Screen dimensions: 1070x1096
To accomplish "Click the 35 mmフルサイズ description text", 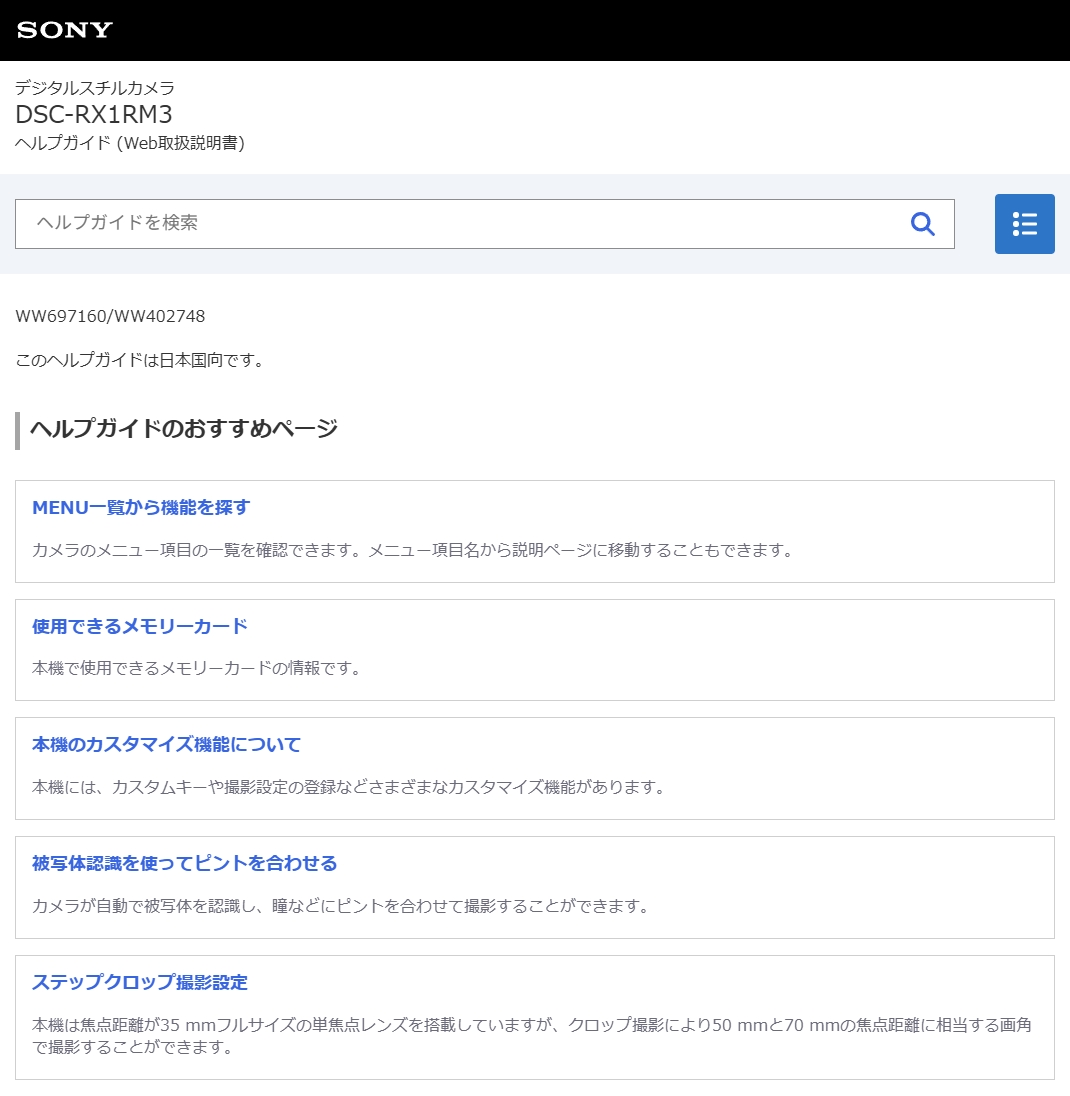I will pyautogui.click(x=532, y=1036).
